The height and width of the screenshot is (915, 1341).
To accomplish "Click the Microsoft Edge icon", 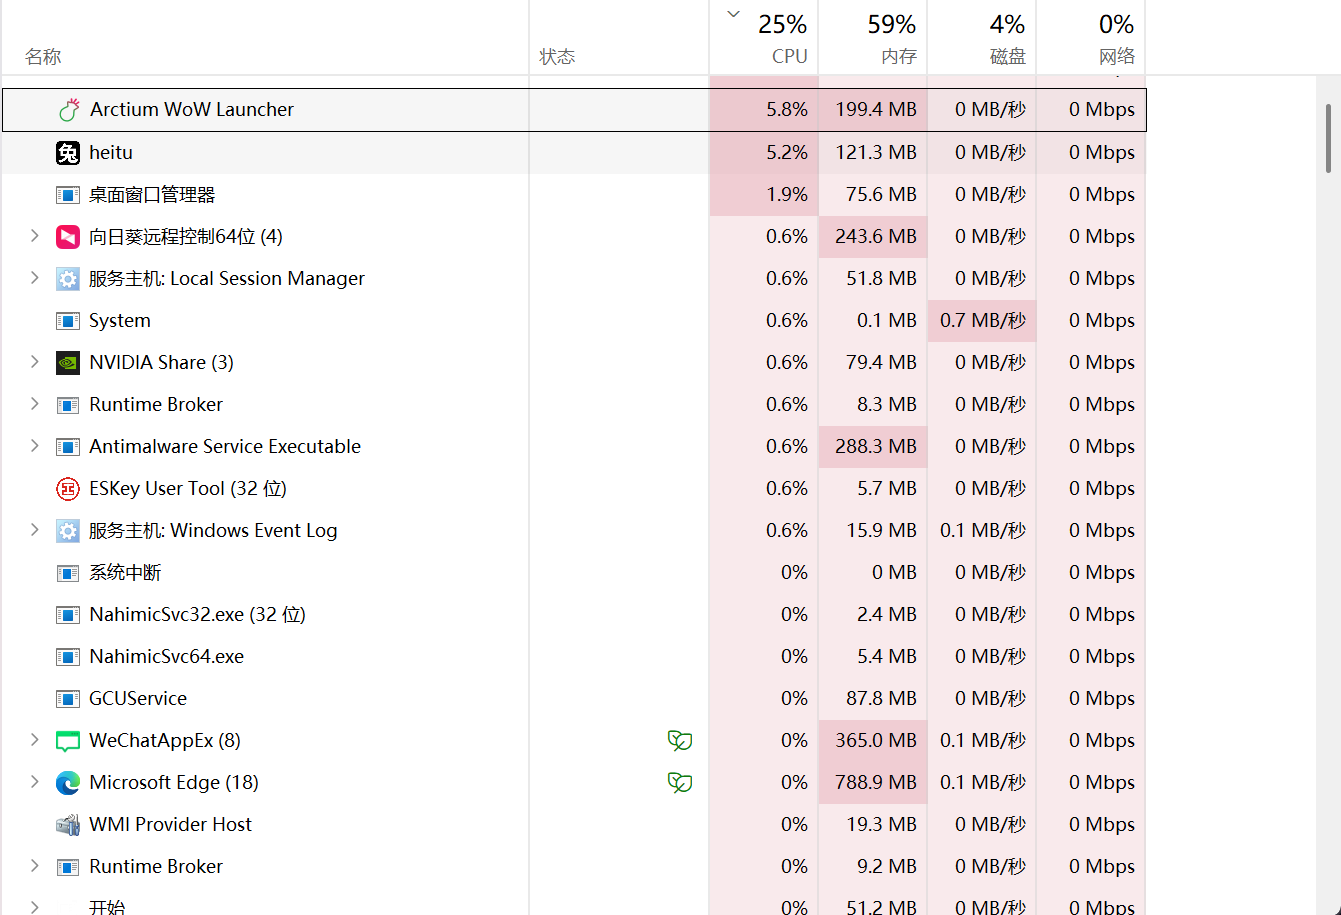I will point(67,783).
